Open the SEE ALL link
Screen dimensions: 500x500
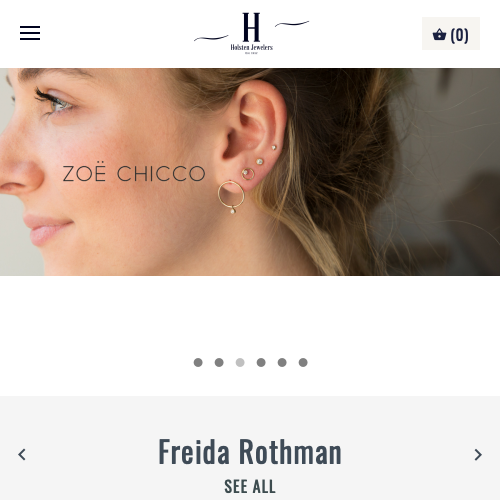click(x=250, y=486)
